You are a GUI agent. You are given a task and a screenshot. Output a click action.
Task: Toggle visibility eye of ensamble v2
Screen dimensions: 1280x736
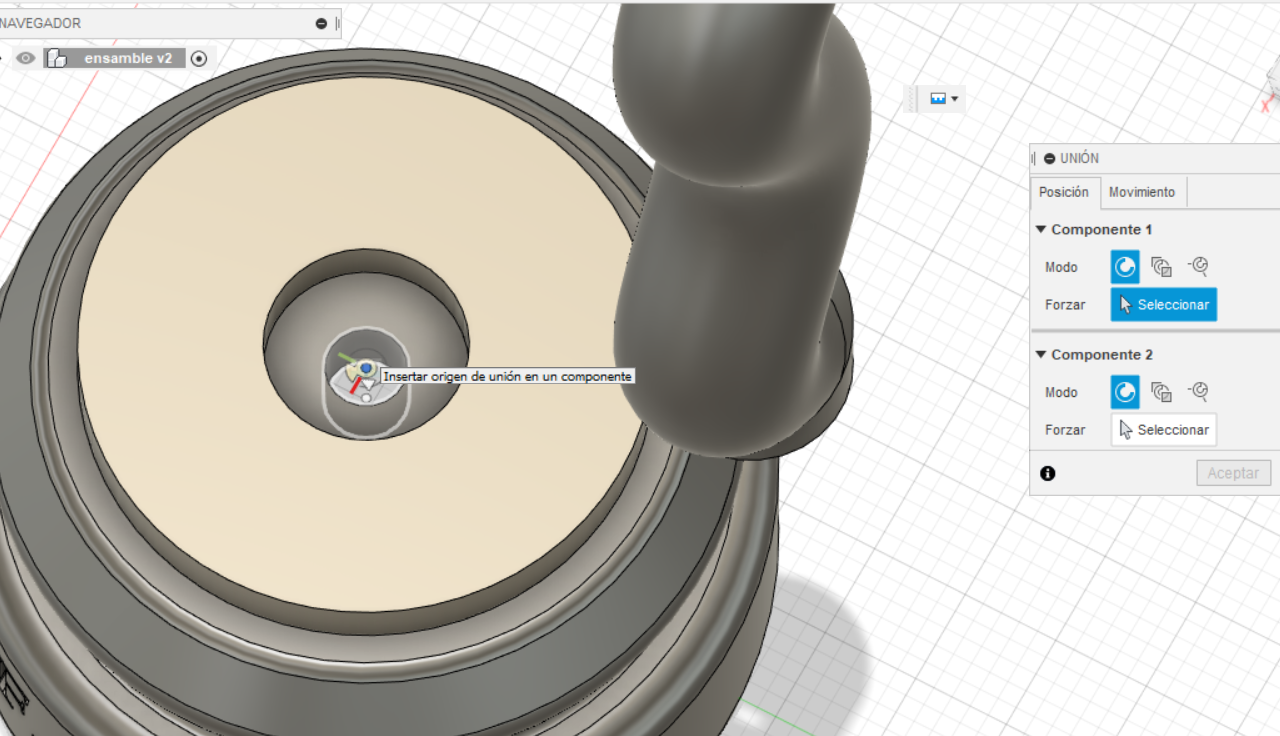coord(26,58)
